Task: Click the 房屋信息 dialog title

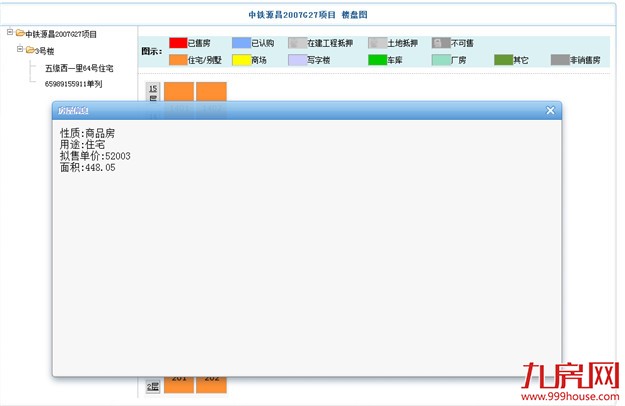Action: tap(73, 110)
